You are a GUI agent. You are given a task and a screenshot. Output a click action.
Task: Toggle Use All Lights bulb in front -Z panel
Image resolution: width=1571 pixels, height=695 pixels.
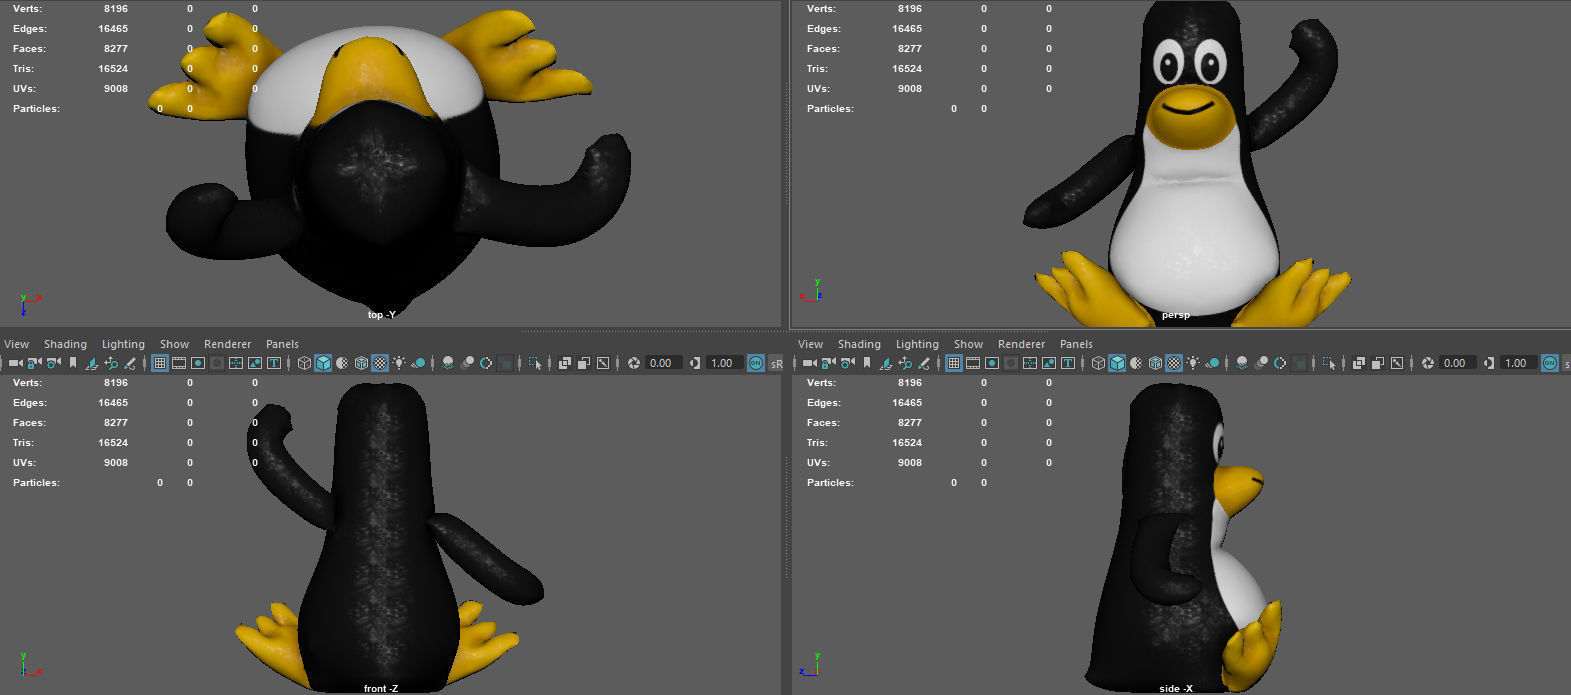[399, 363]
